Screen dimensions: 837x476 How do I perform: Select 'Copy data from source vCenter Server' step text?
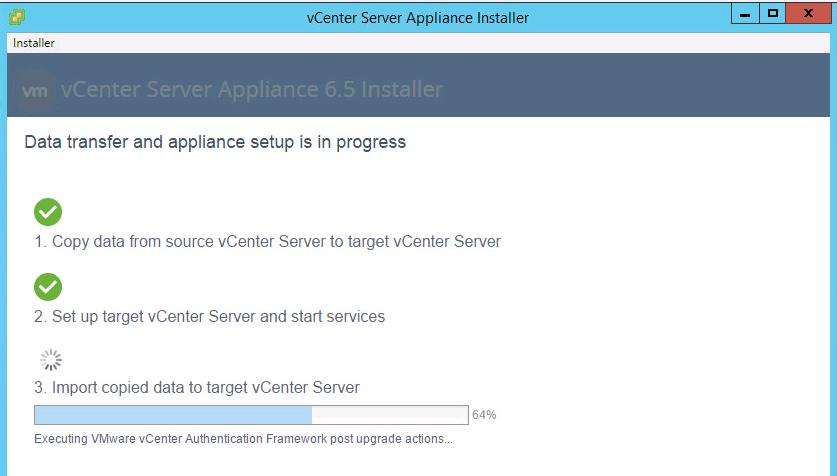[267, 241]
